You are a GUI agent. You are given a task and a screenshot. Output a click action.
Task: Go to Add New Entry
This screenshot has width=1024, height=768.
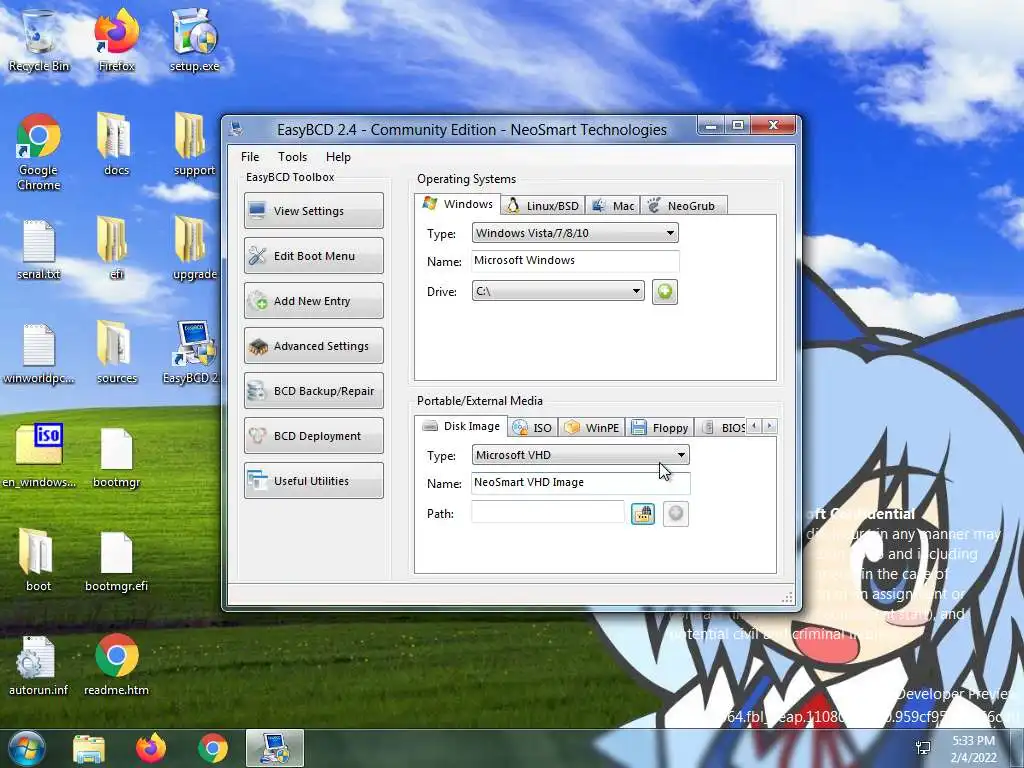(x=313, y=300)
